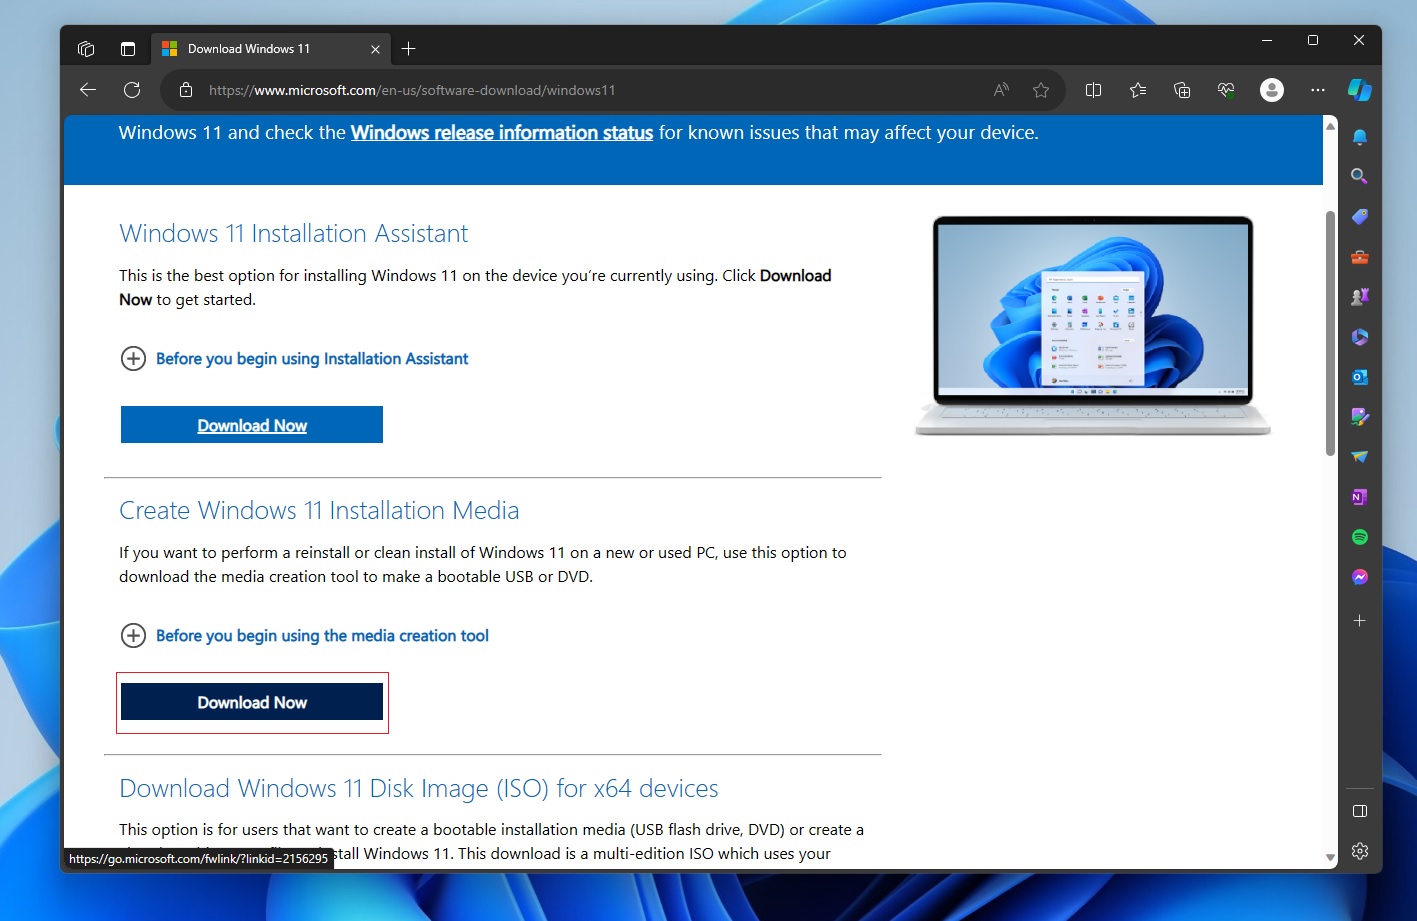
Task: Open Spotify from the sidebar
Action: click(1359, 536)
